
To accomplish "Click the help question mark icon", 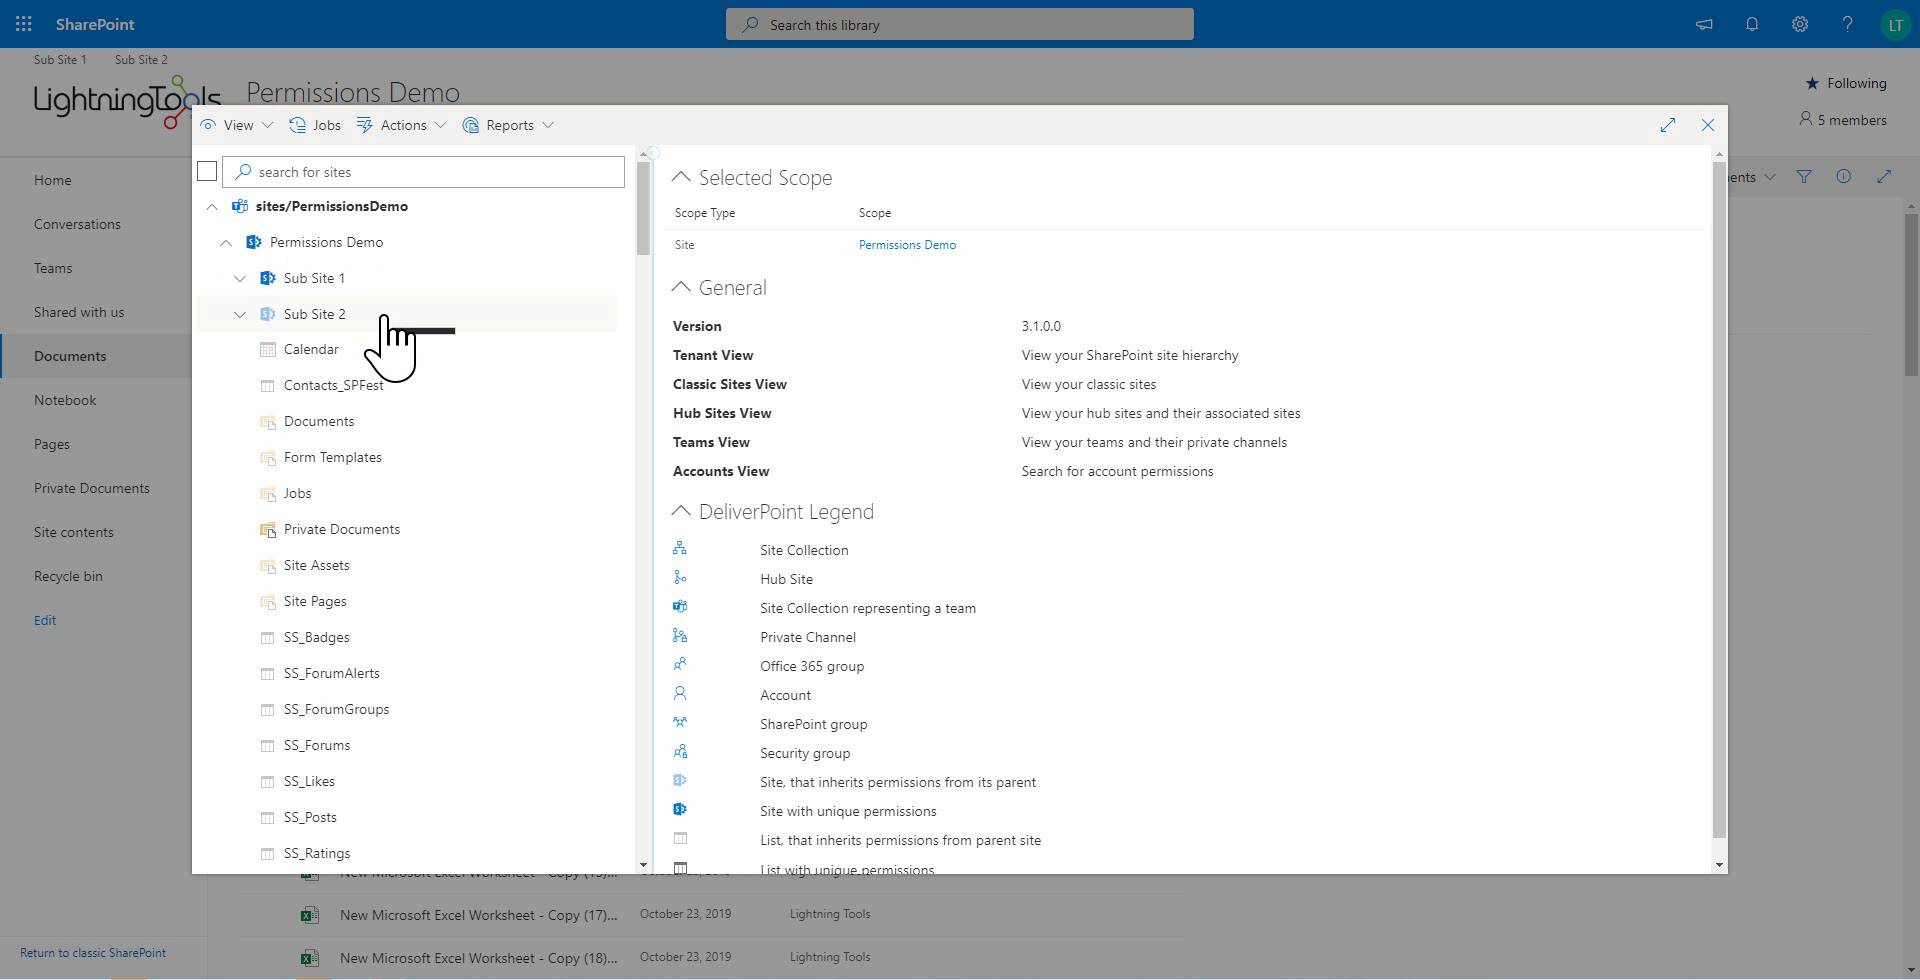I will [x=1847, y=24].
